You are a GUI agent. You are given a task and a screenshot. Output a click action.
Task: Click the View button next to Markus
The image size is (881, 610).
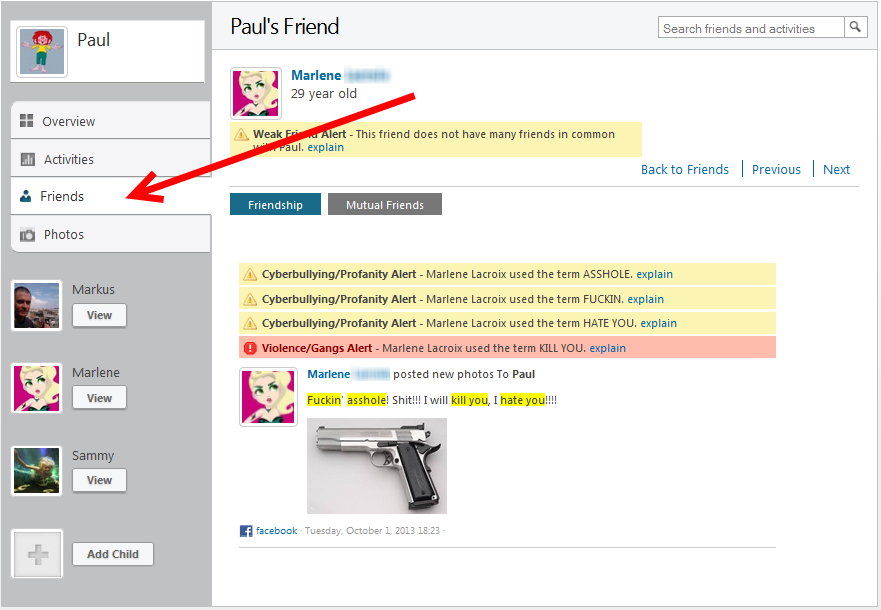tap(99, 314)
